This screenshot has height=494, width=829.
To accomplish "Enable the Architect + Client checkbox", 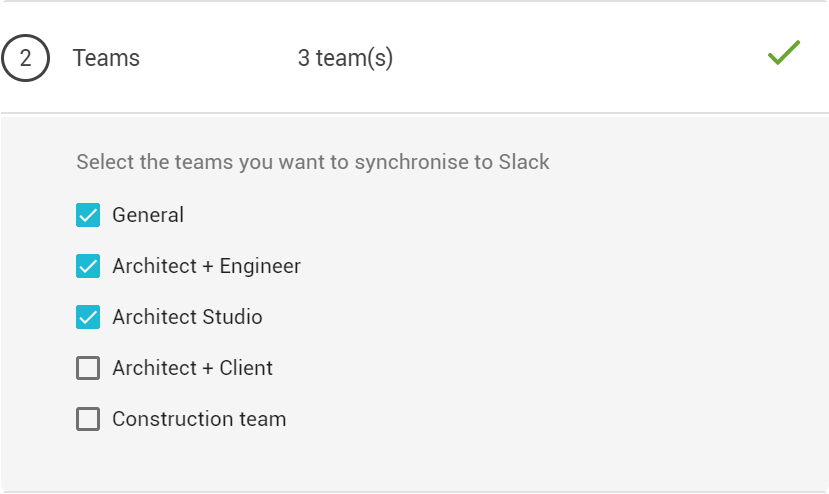I will click(x=88, y=368).
